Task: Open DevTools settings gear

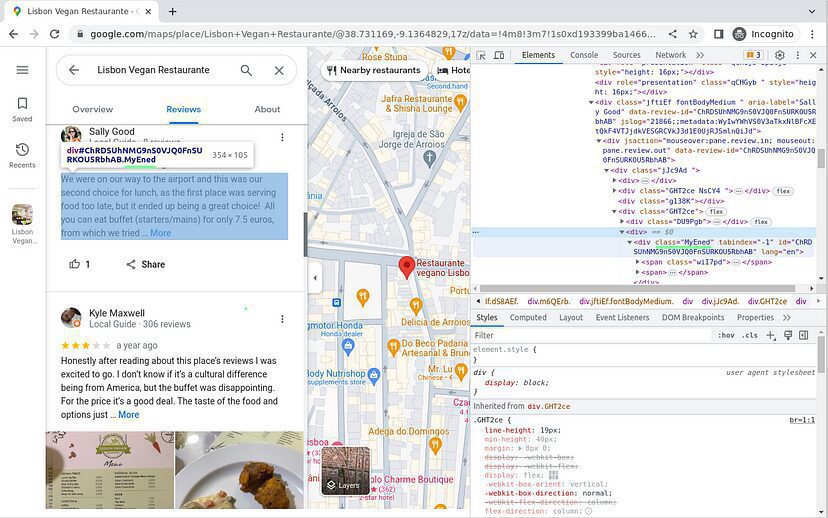Action: [780, 56]
